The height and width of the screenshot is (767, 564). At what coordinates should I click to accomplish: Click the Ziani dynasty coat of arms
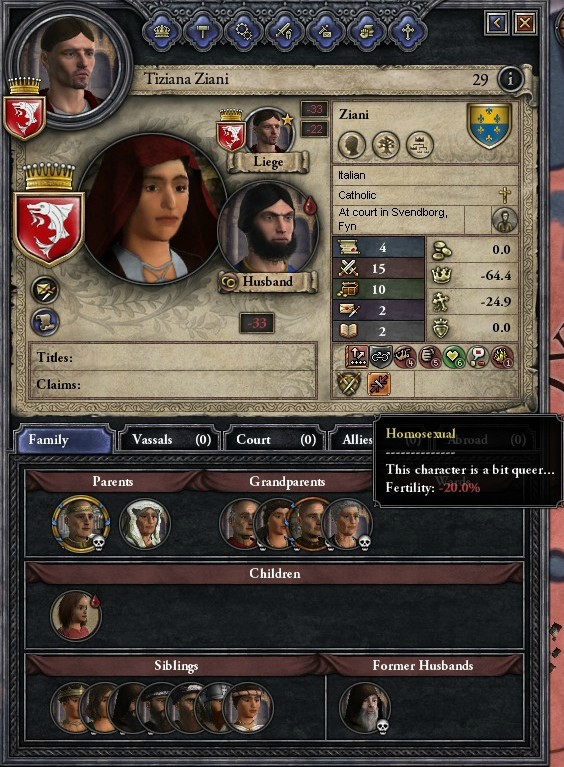[x=490, y=125]
